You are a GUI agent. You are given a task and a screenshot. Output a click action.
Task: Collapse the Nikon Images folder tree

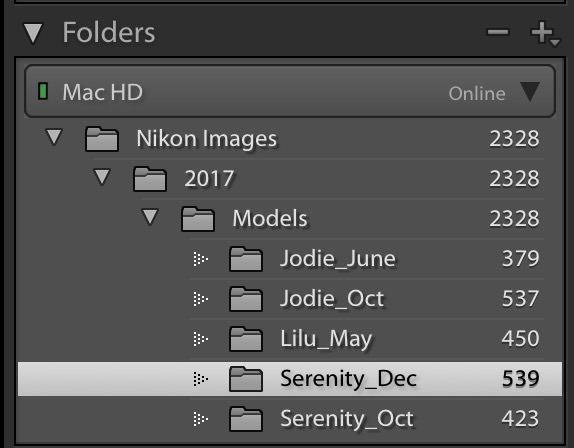point(54,137)
